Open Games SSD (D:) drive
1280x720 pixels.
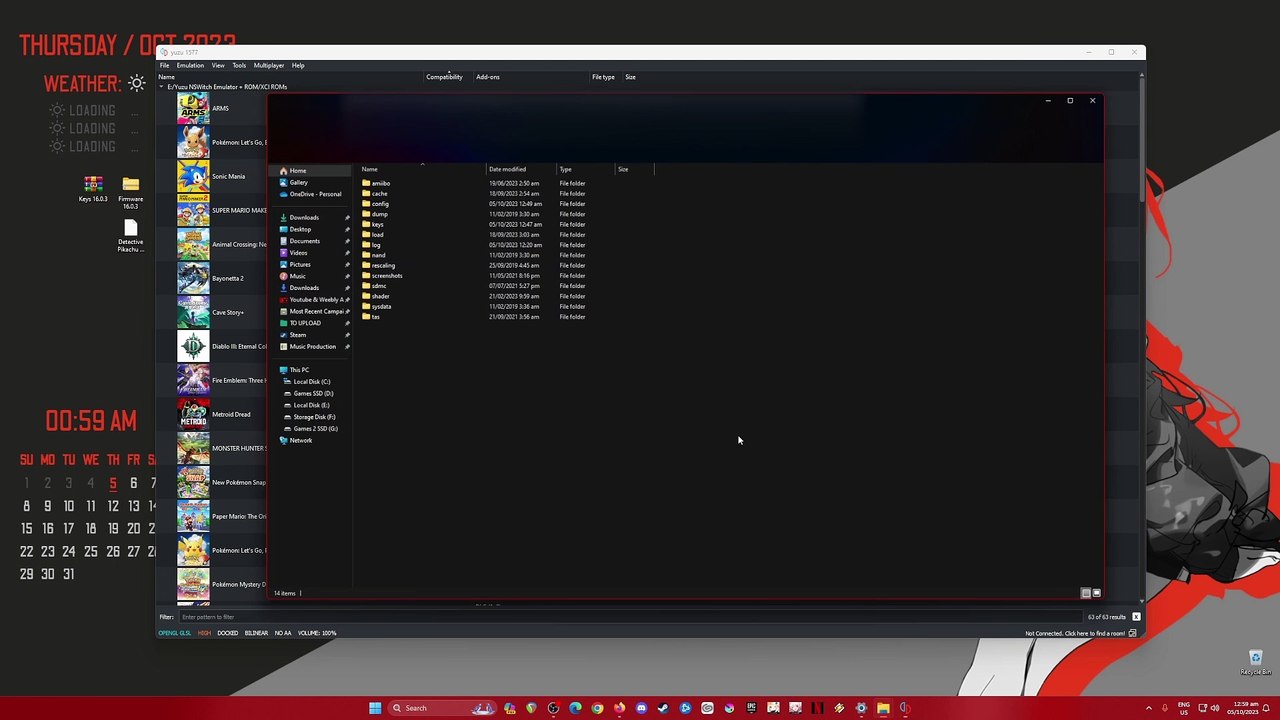coord(313,393)
